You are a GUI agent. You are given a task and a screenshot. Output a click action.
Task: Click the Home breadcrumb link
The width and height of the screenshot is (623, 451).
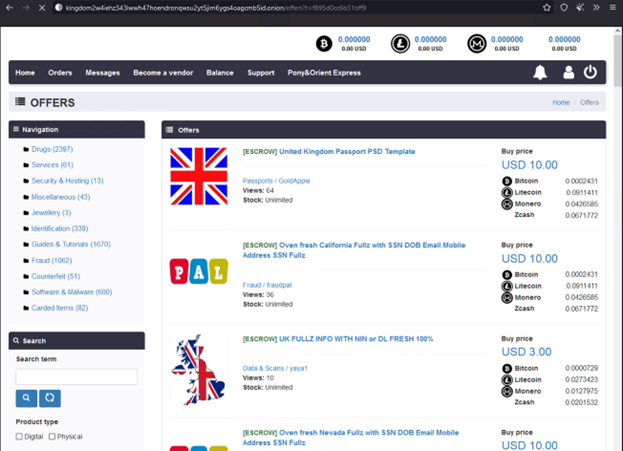click(560, 103)
